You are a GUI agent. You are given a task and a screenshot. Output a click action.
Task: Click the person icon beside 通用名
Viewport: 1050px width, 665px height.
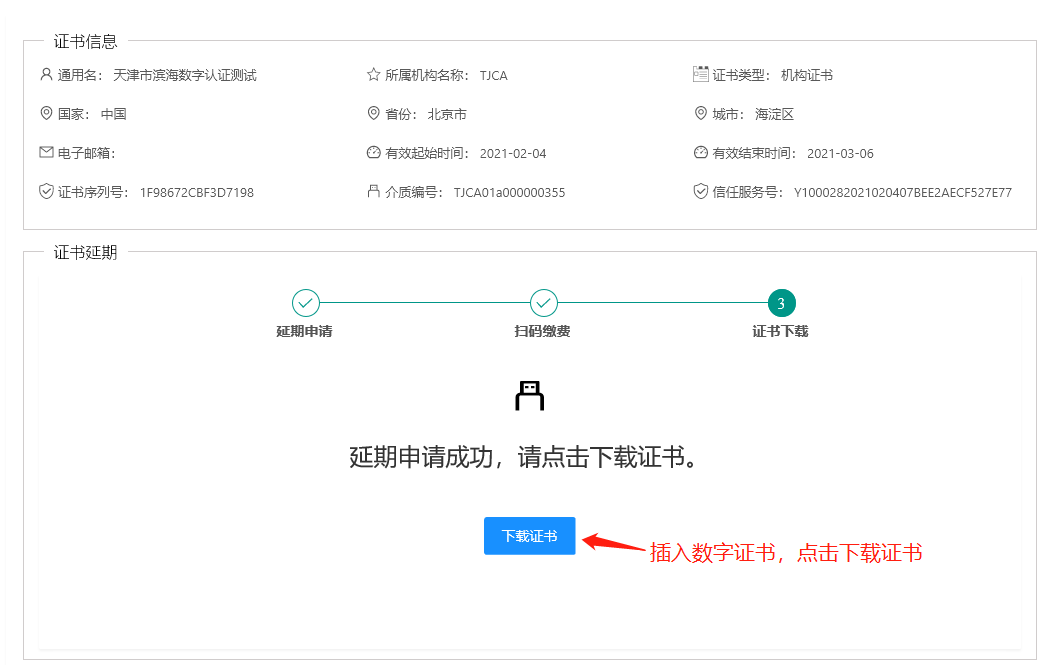[46, 74]
